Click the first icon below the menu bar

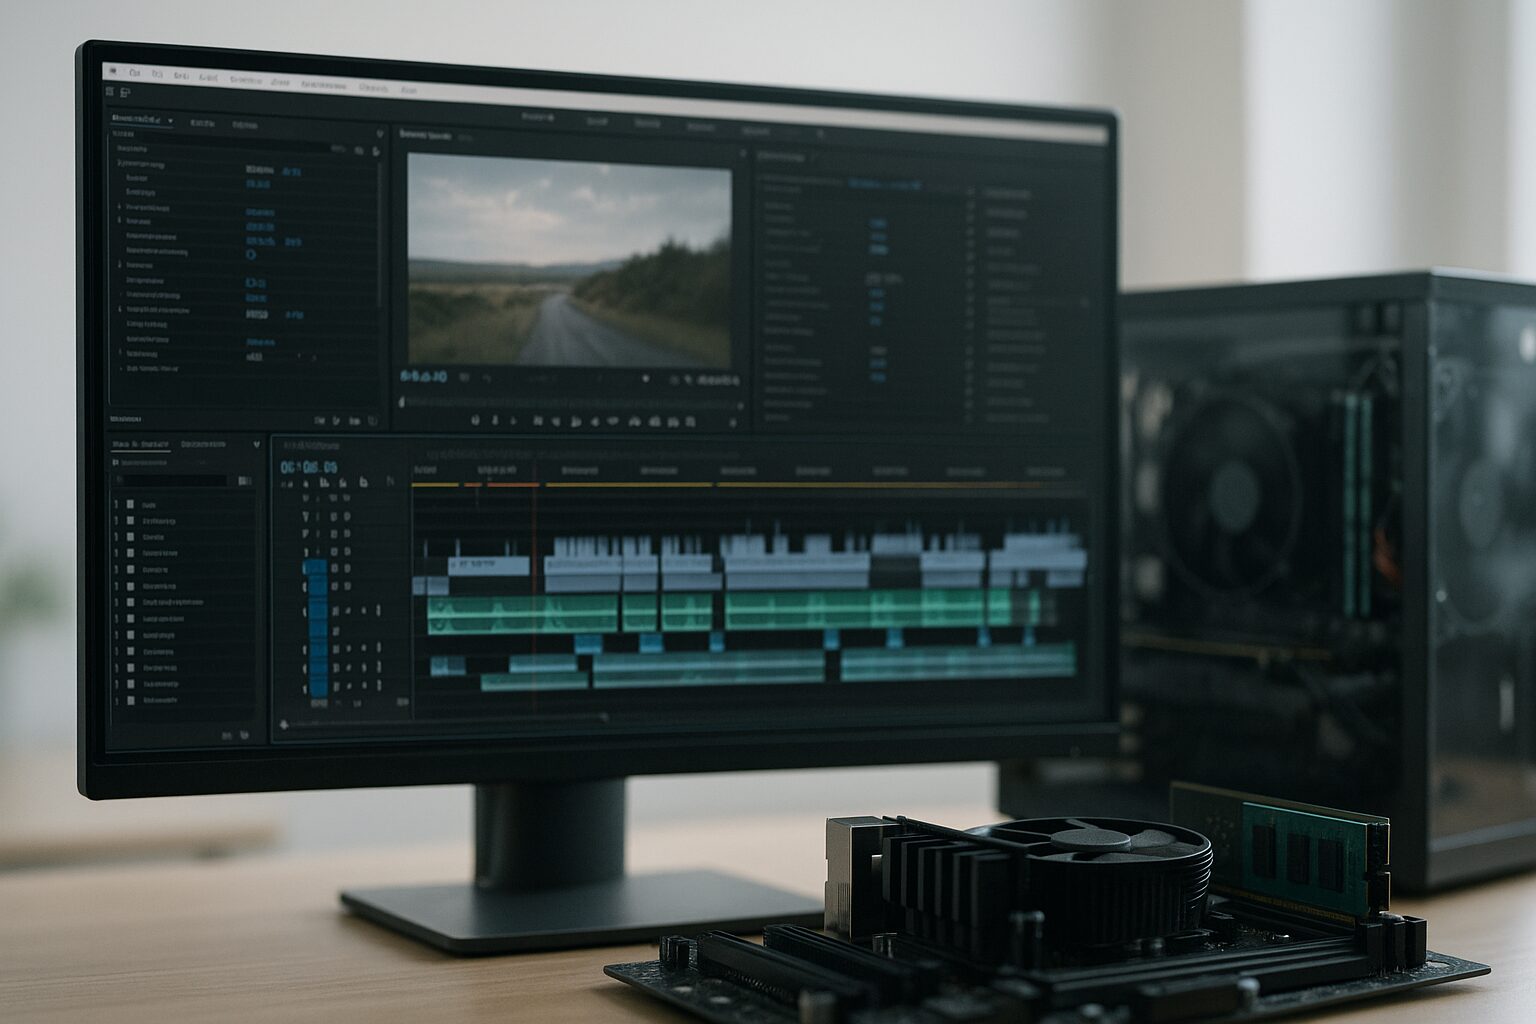(x=111, y=91)
